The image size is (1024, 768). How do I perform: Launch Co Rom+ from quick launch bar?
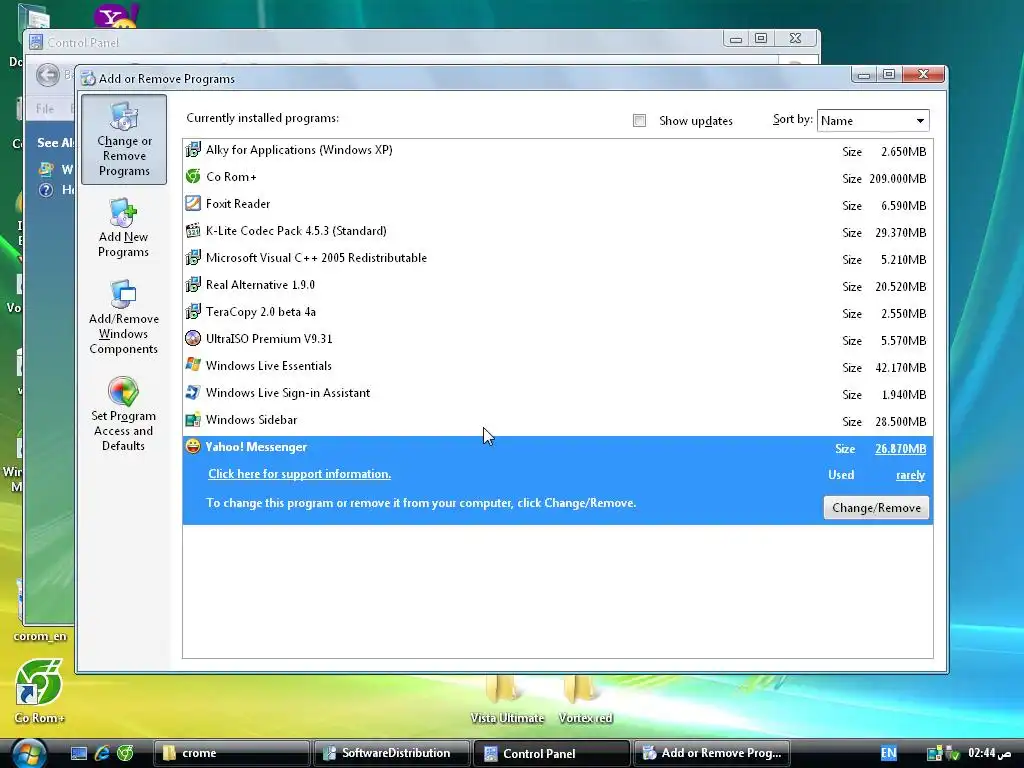[x=125, y=753]
